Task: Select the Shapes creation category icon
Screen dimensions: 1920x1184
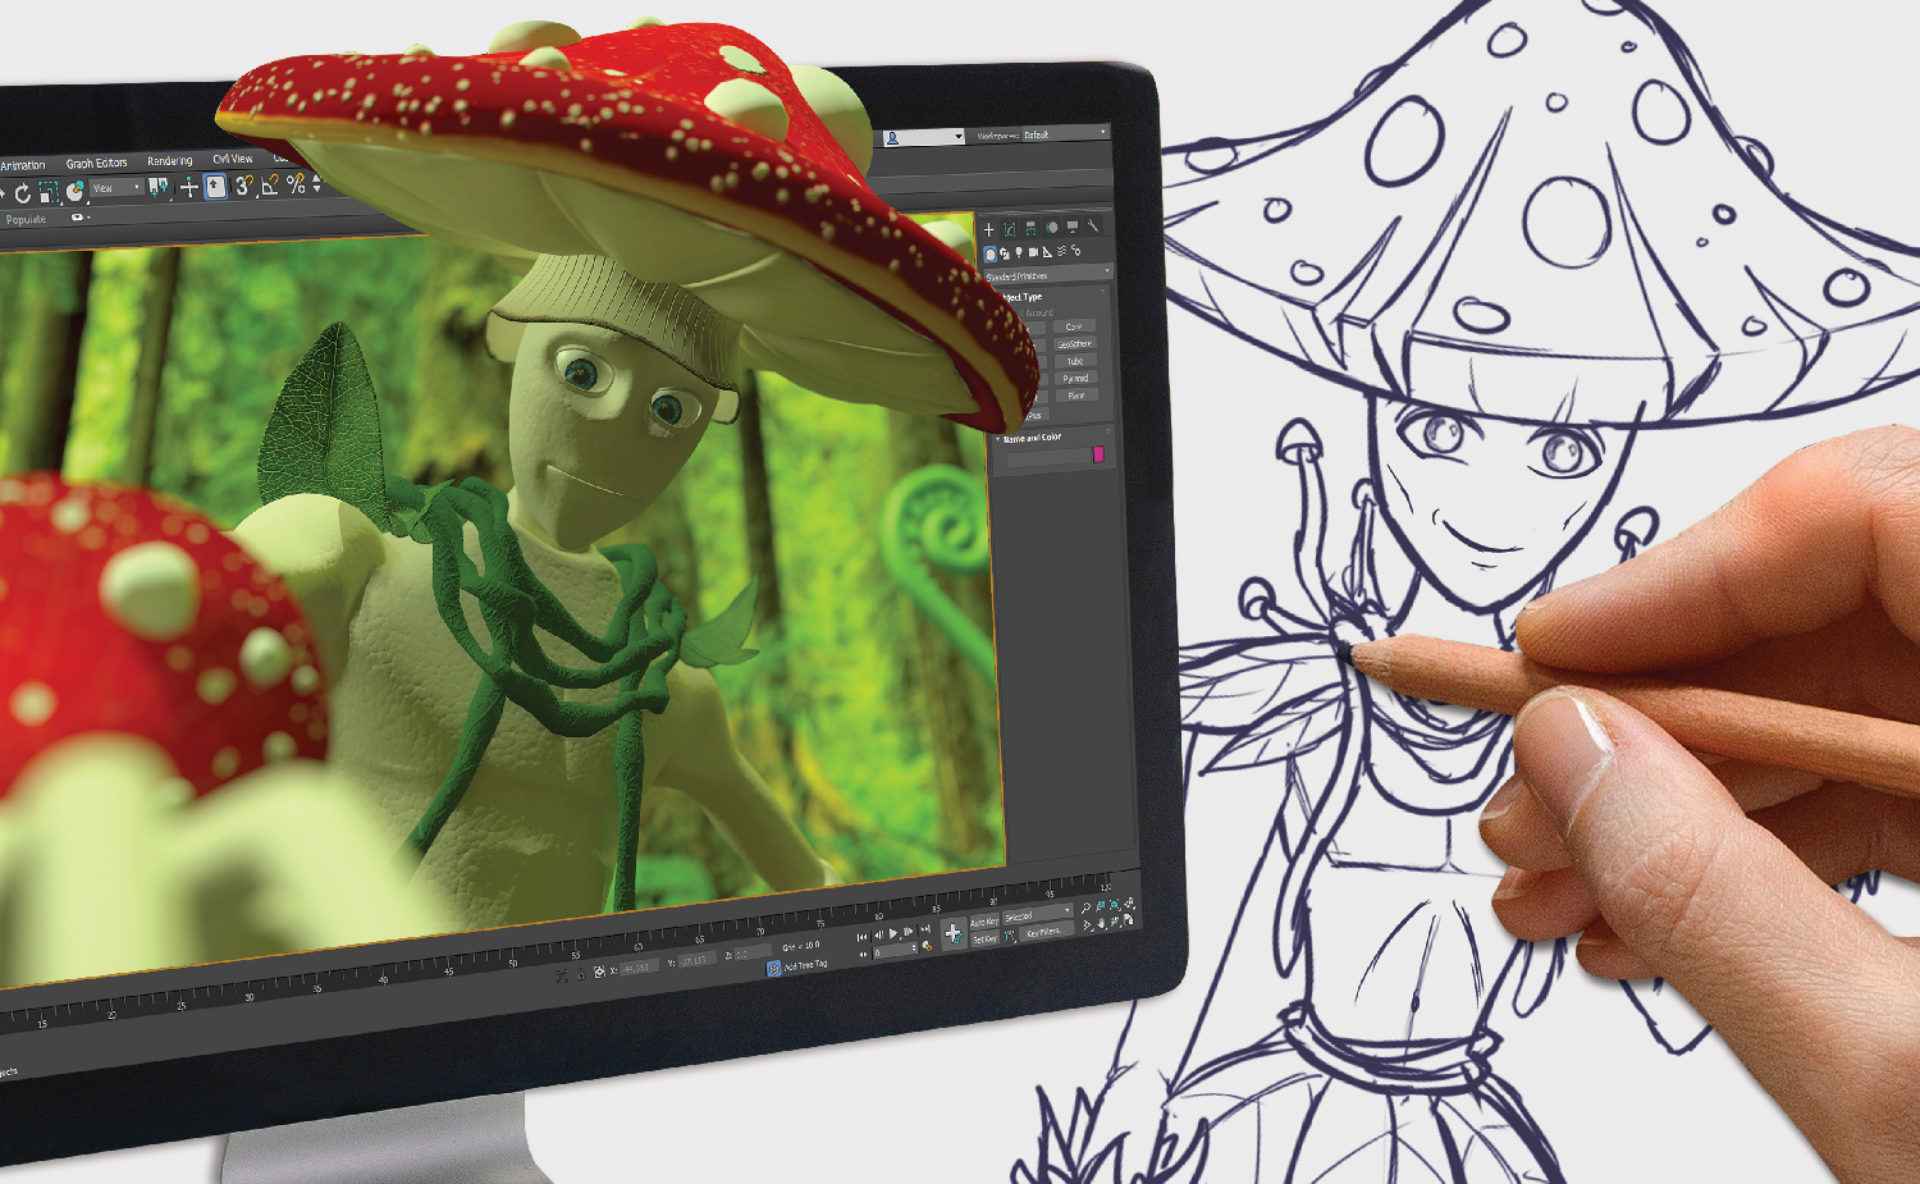Action: click(x=1005, y=254)
